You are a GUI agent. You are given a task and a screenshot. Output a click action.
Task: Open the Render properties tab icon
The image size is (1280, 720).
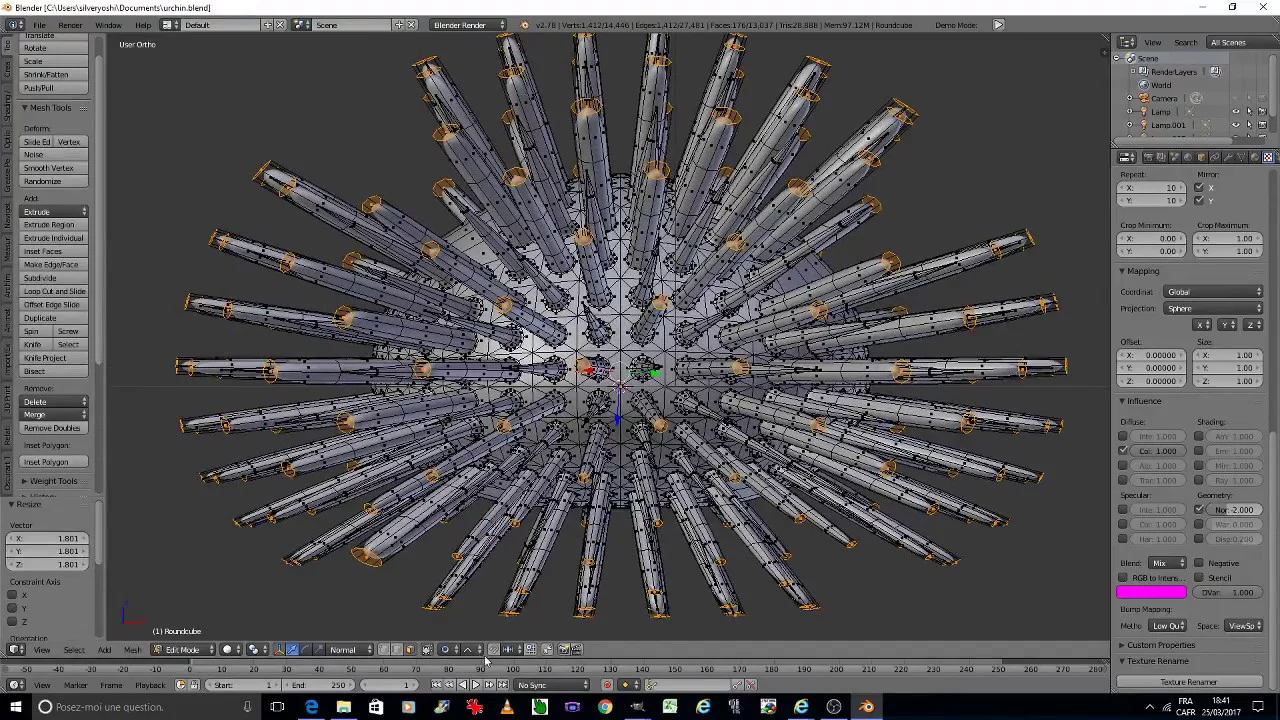[x=1147, y=157]
